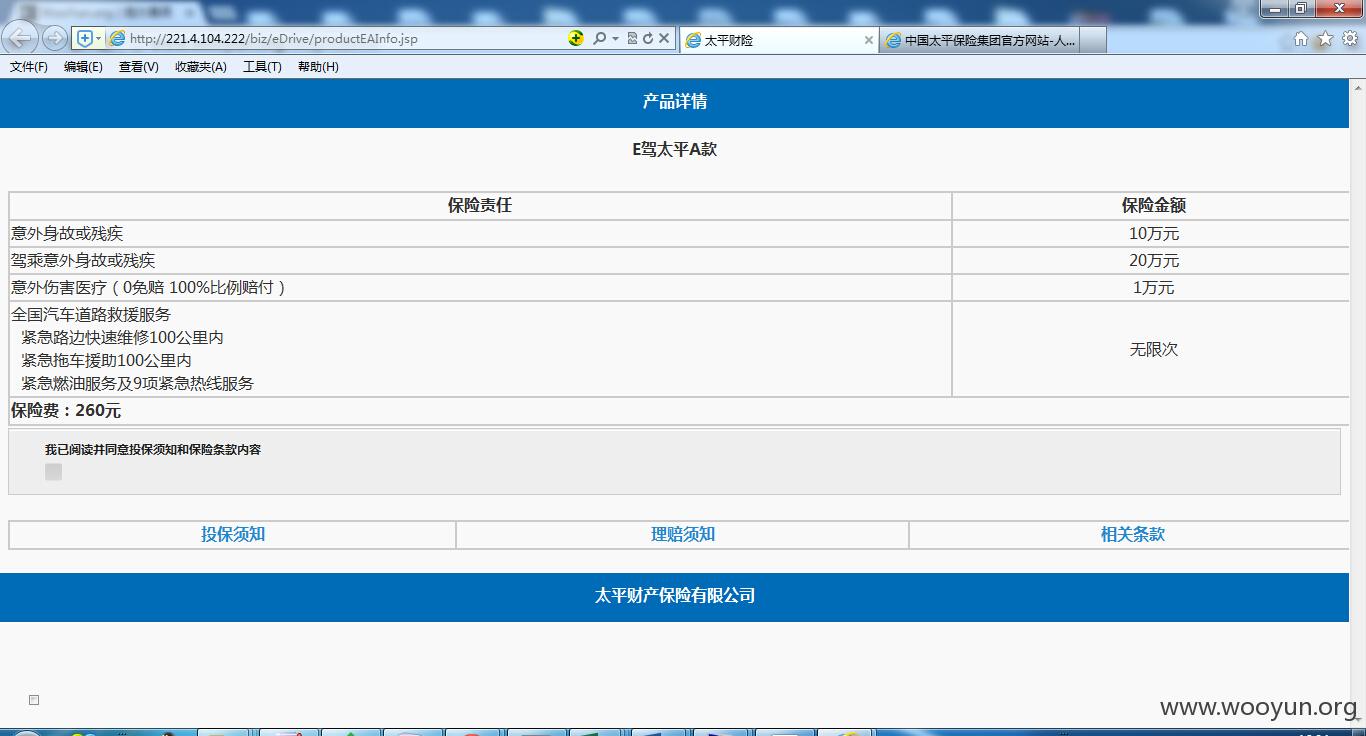The image size is (1366, 736).
Task: Click the 紧急拖车援助100公里内 line
Action: click(x=106, y=361)
